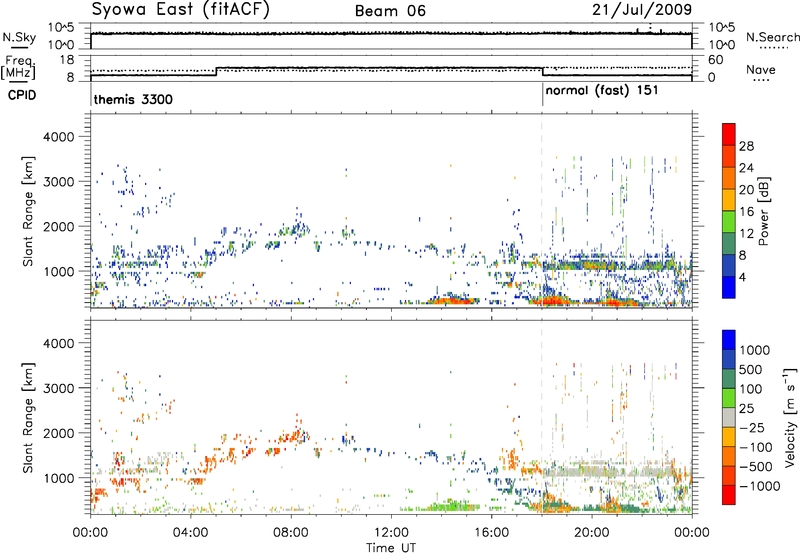This screenshot has width=800, height=554.
Task: Pick the grey -25 to 25 Velocity segment
Action: [729, 417]
